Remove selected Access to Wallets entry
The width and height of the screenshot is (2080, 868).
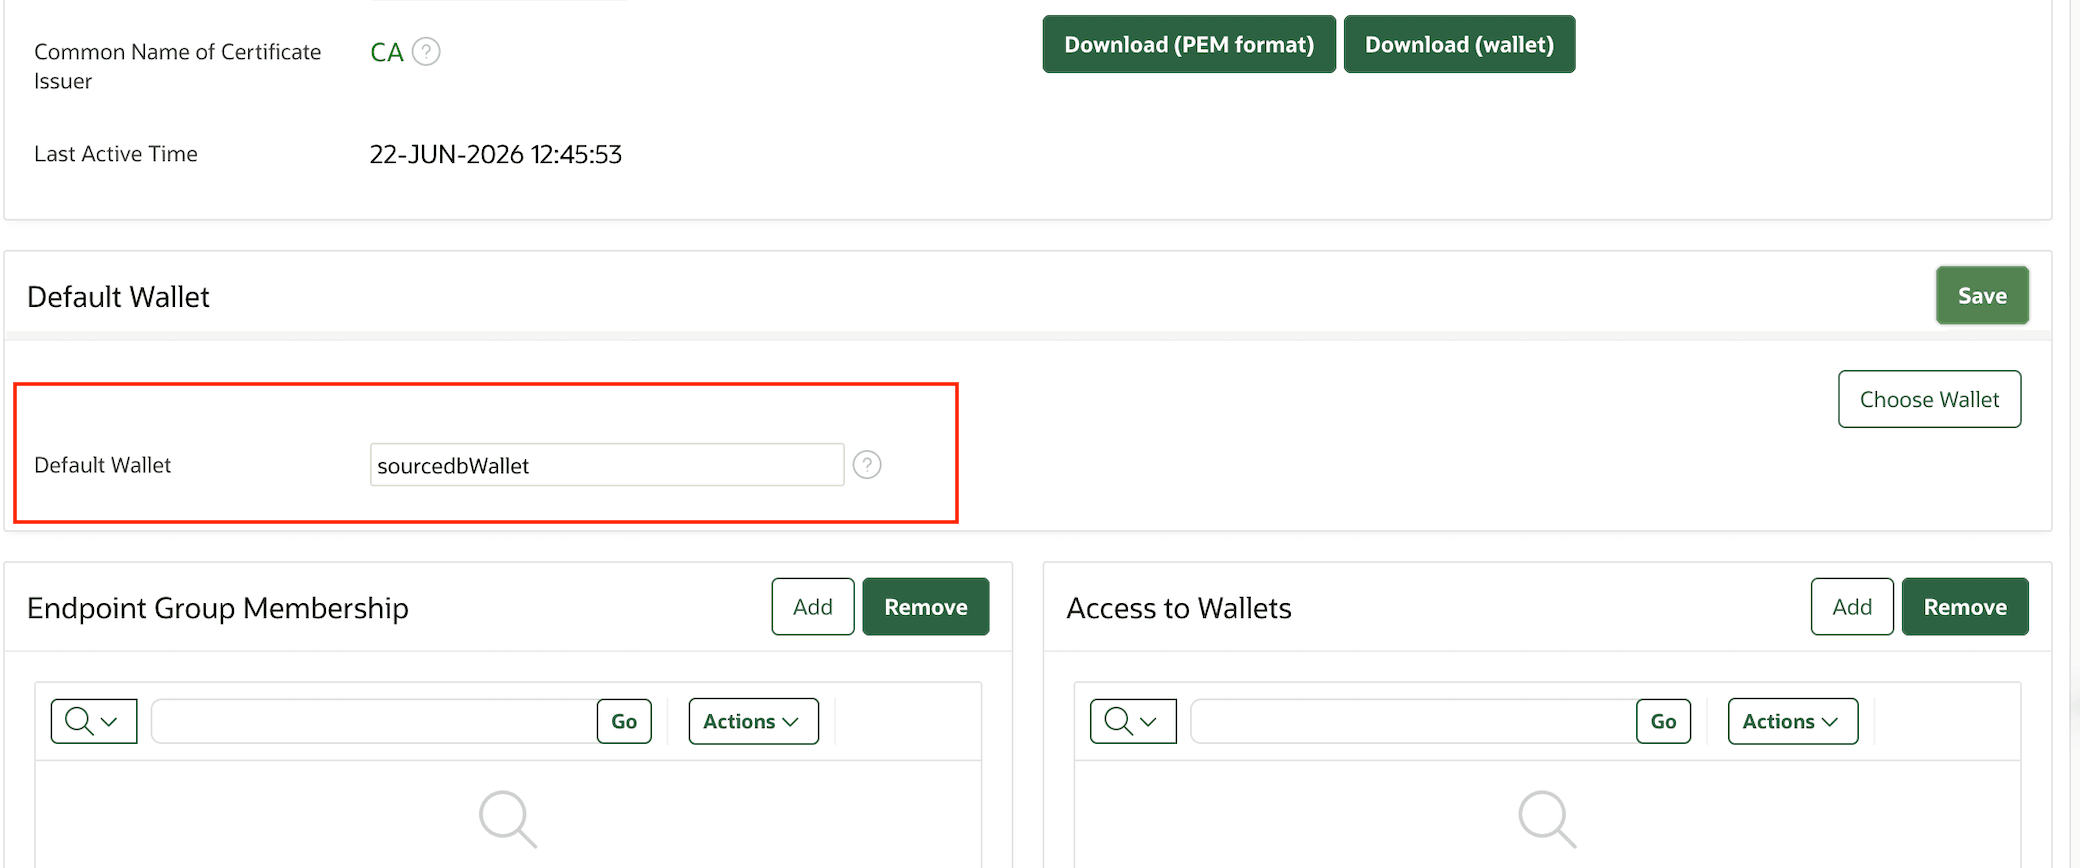pos(1965,606)
